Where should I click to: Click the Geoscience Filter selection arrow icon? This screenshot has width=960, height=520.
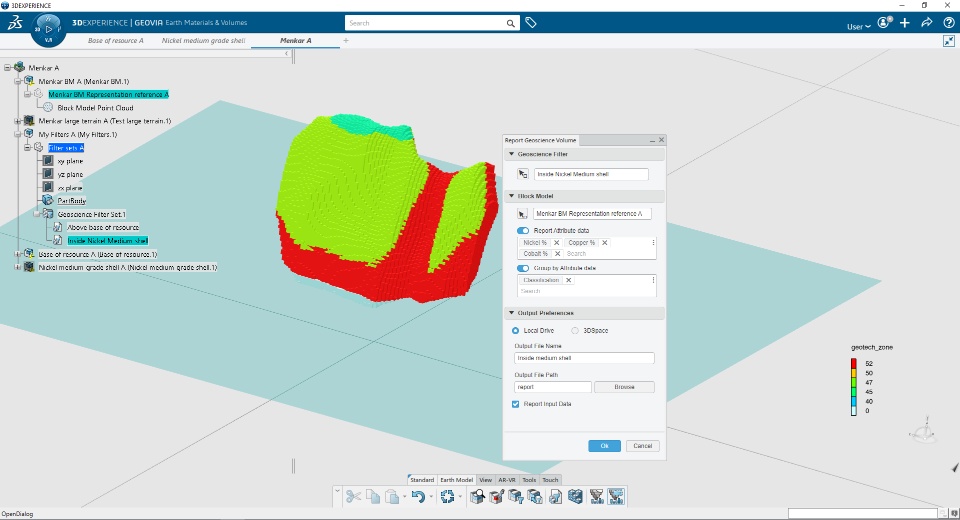tap(523, 174)
